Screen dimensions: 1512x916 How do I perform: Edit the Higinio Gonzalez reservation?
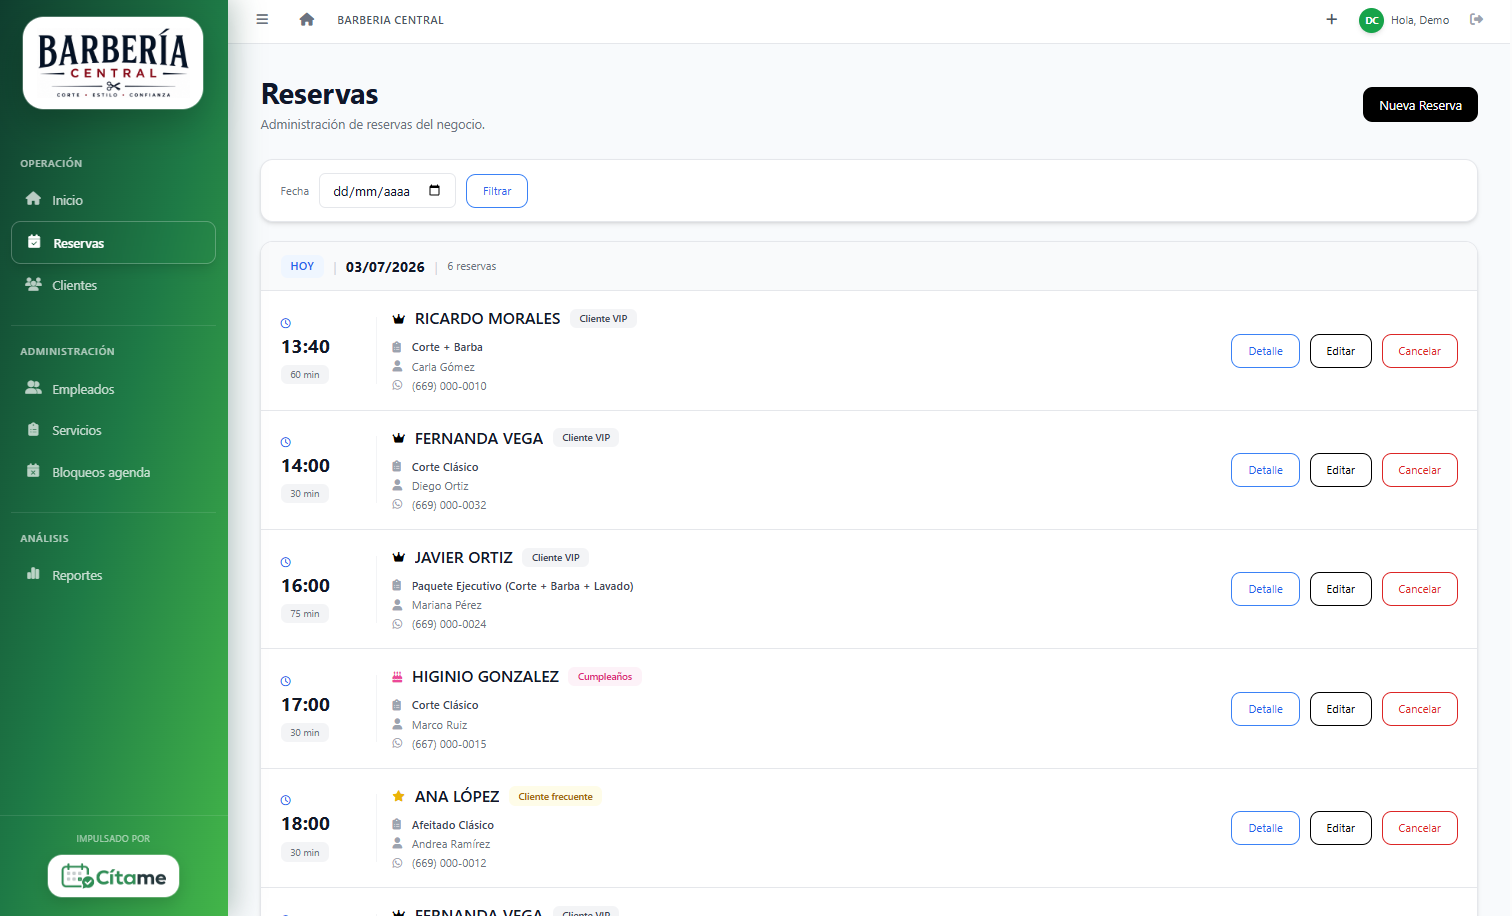pyautogui.click(x=1340, y=709)
